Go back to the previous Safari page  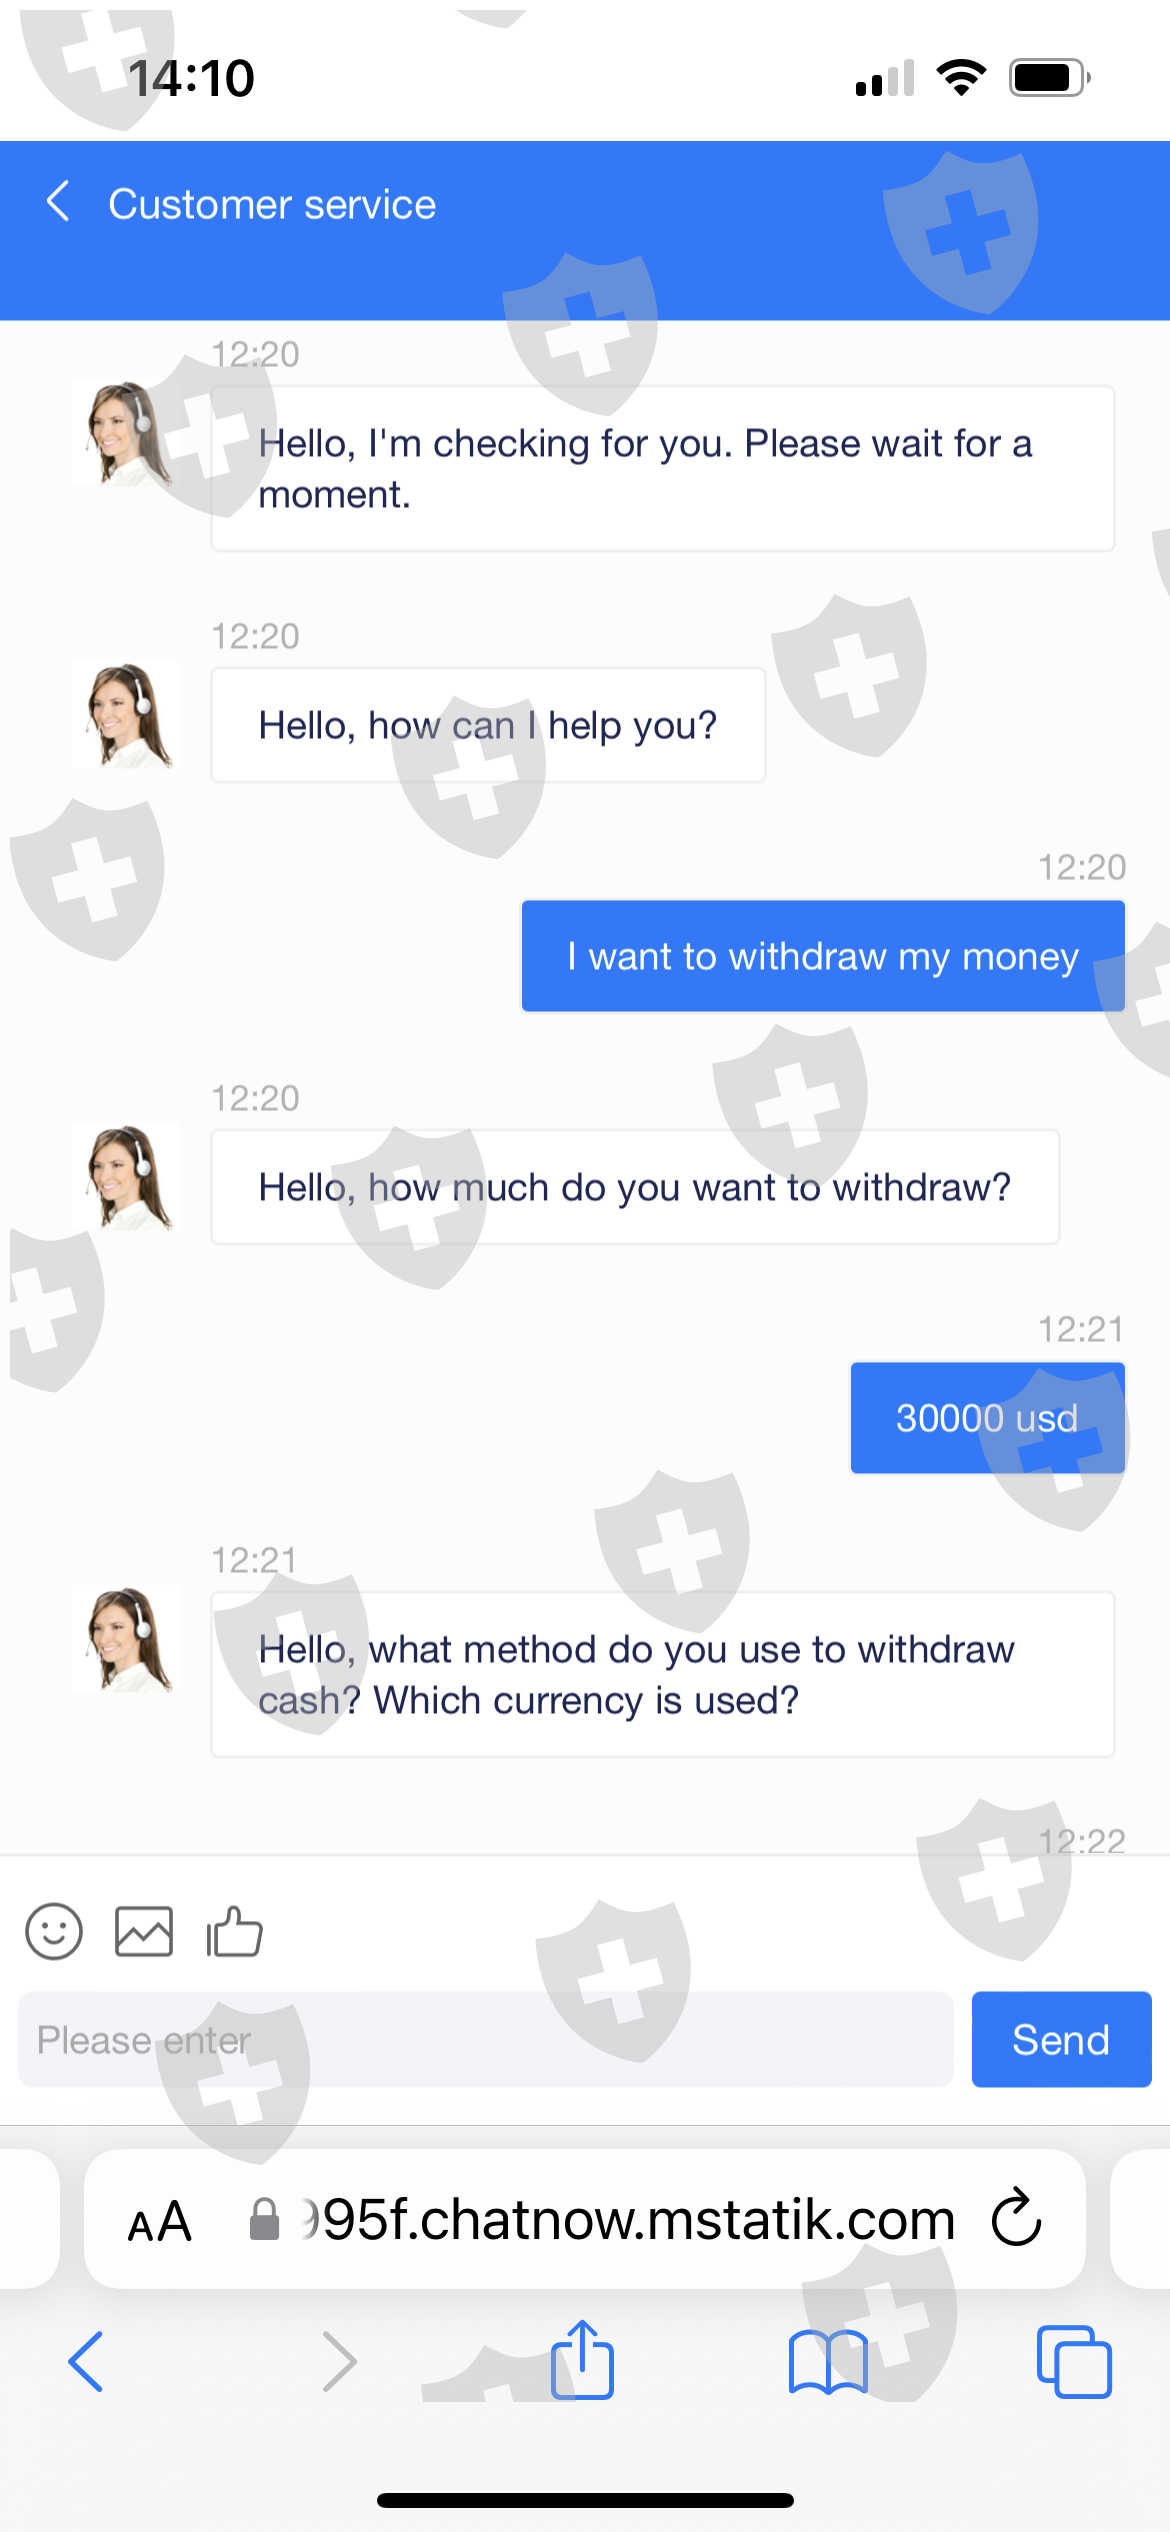pyautogui.click(x=86, y=2360)
